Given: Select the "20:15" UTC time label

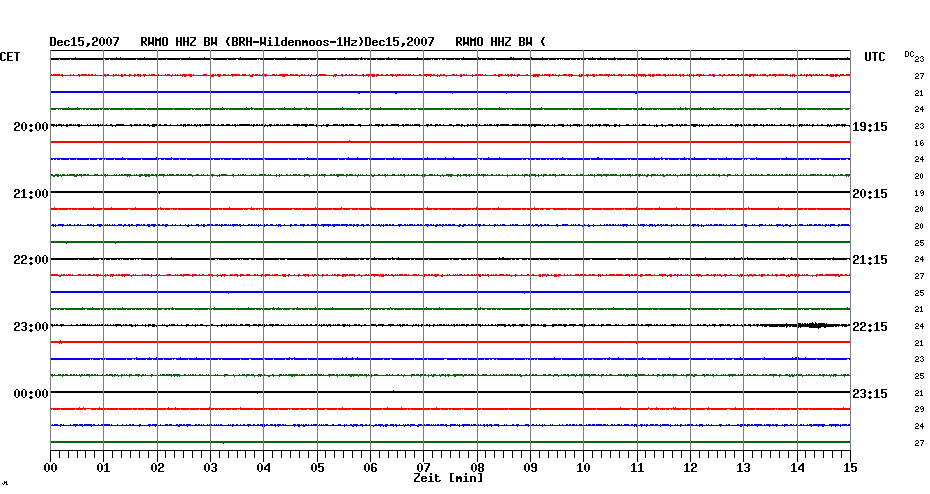Looking at the screenshot, I should [870, 194].
